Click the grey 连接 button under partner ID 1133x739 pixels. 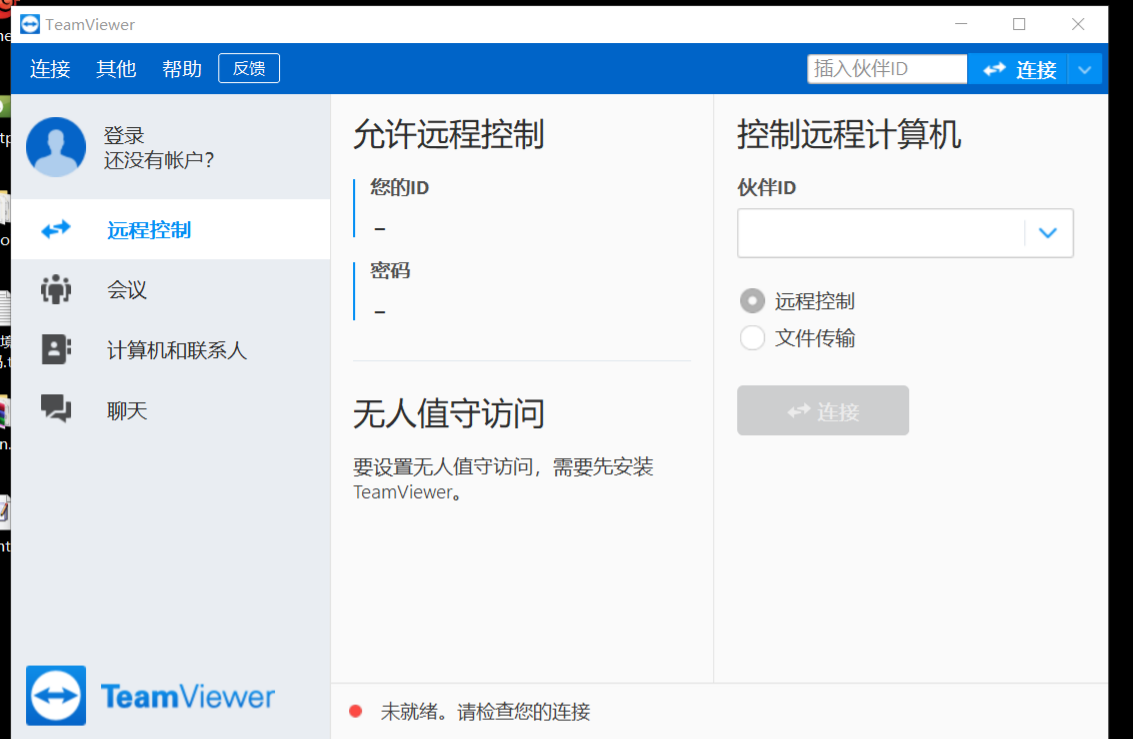point(823,410)
